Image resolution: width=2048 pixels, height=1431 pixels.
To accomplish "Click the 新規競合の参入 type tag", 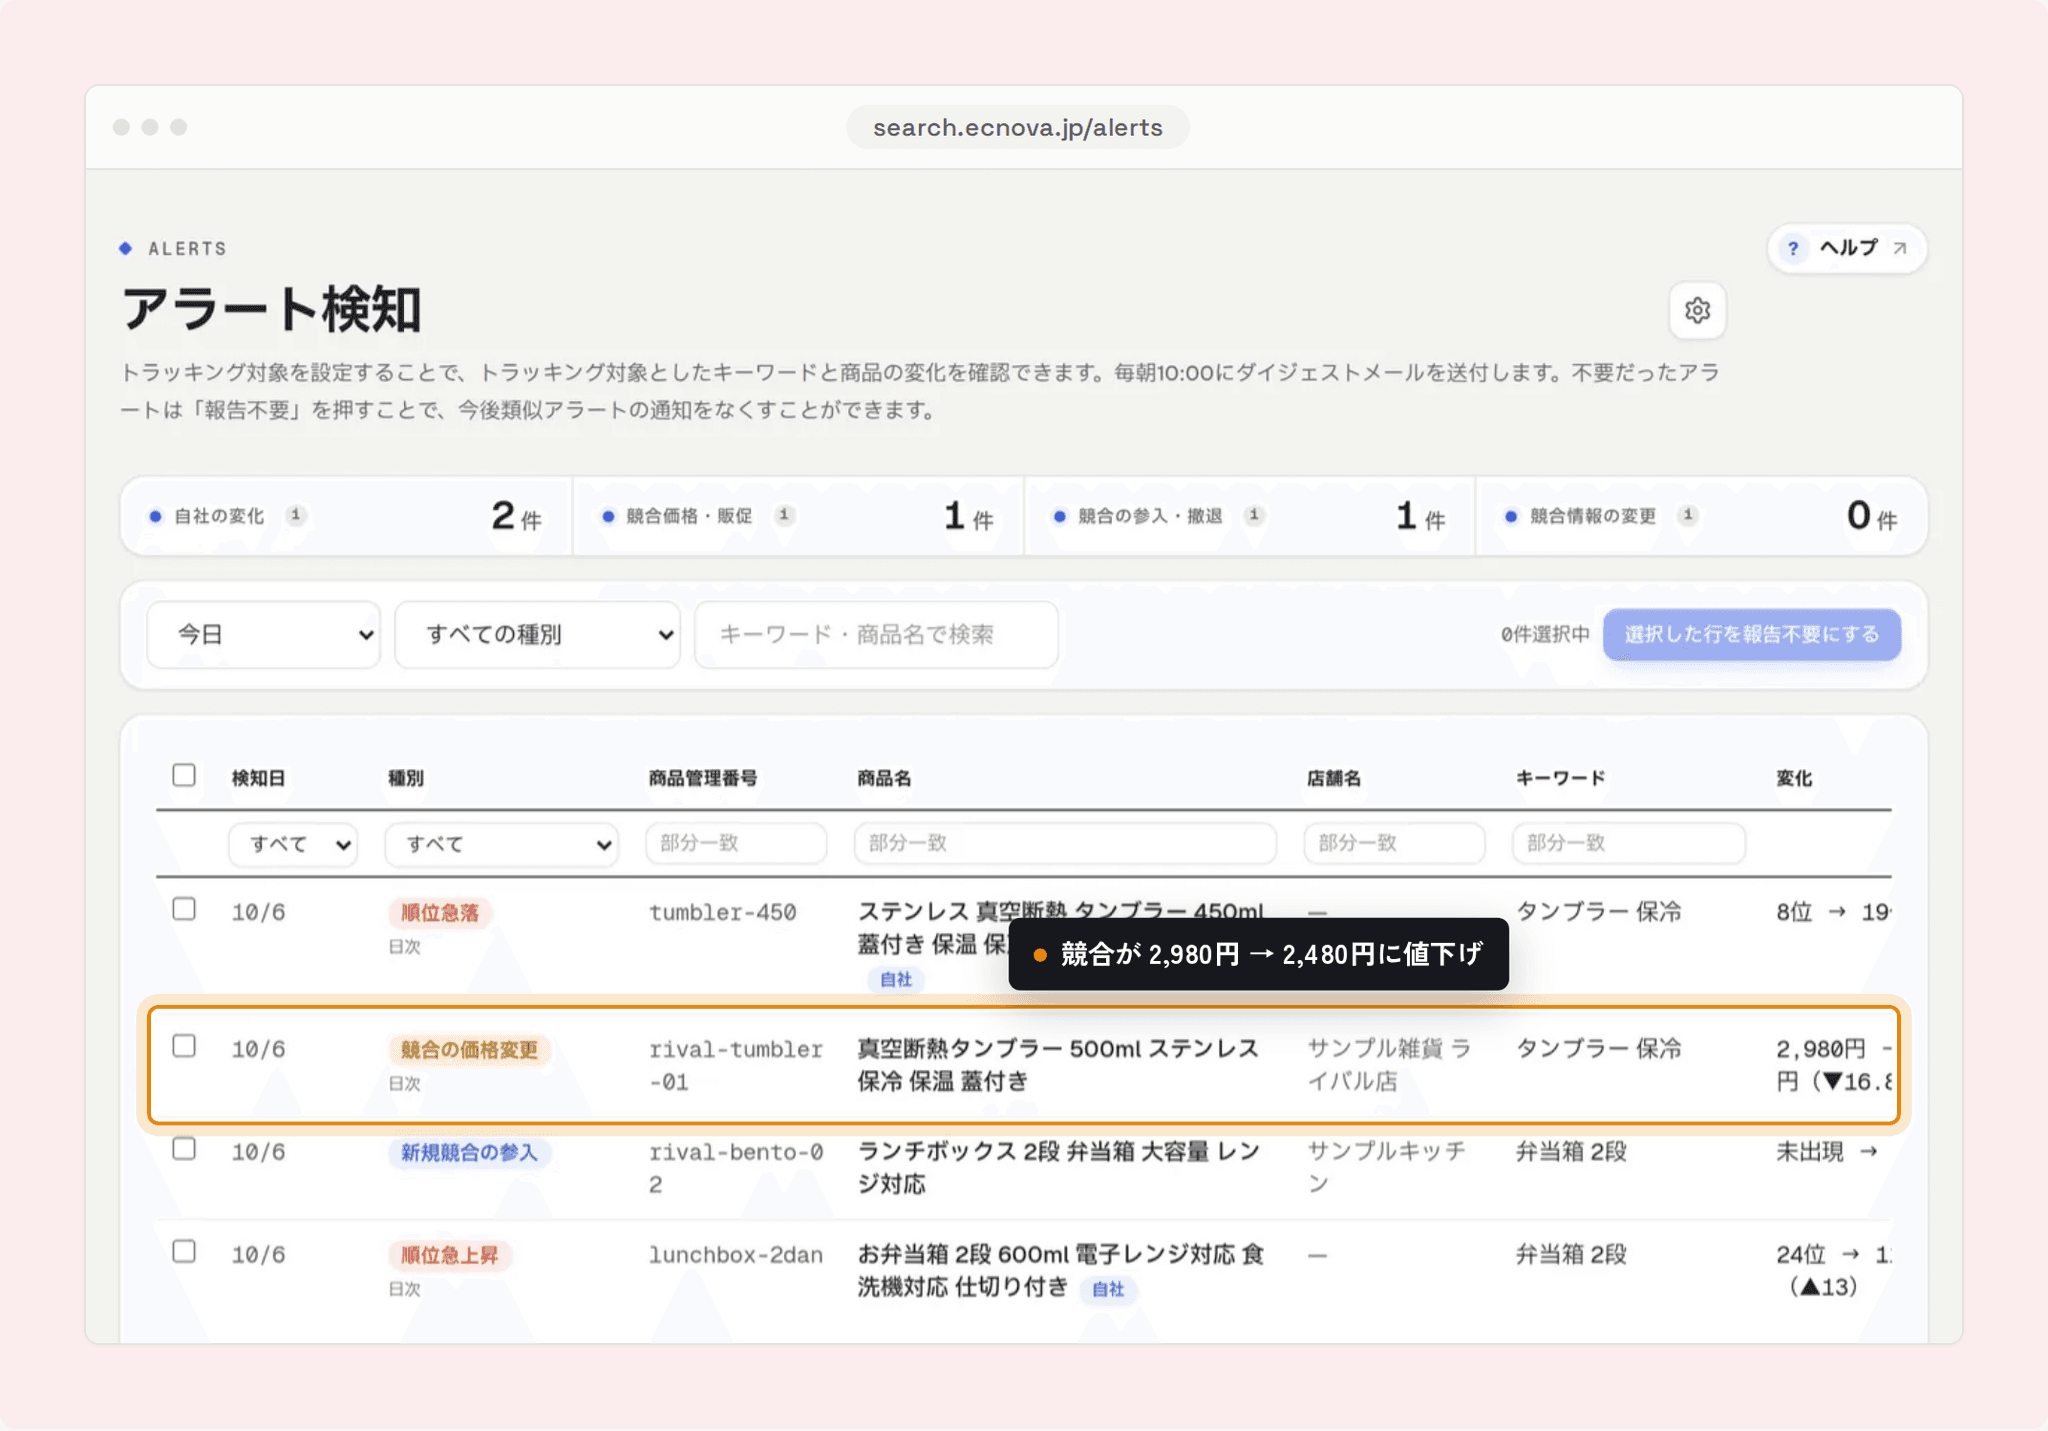I will [469, 1152].
